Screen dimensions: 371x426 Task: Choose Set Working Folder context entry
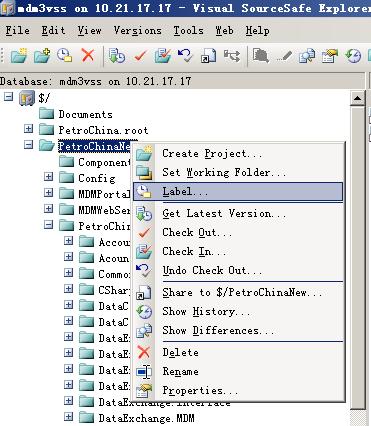(238, 173)
